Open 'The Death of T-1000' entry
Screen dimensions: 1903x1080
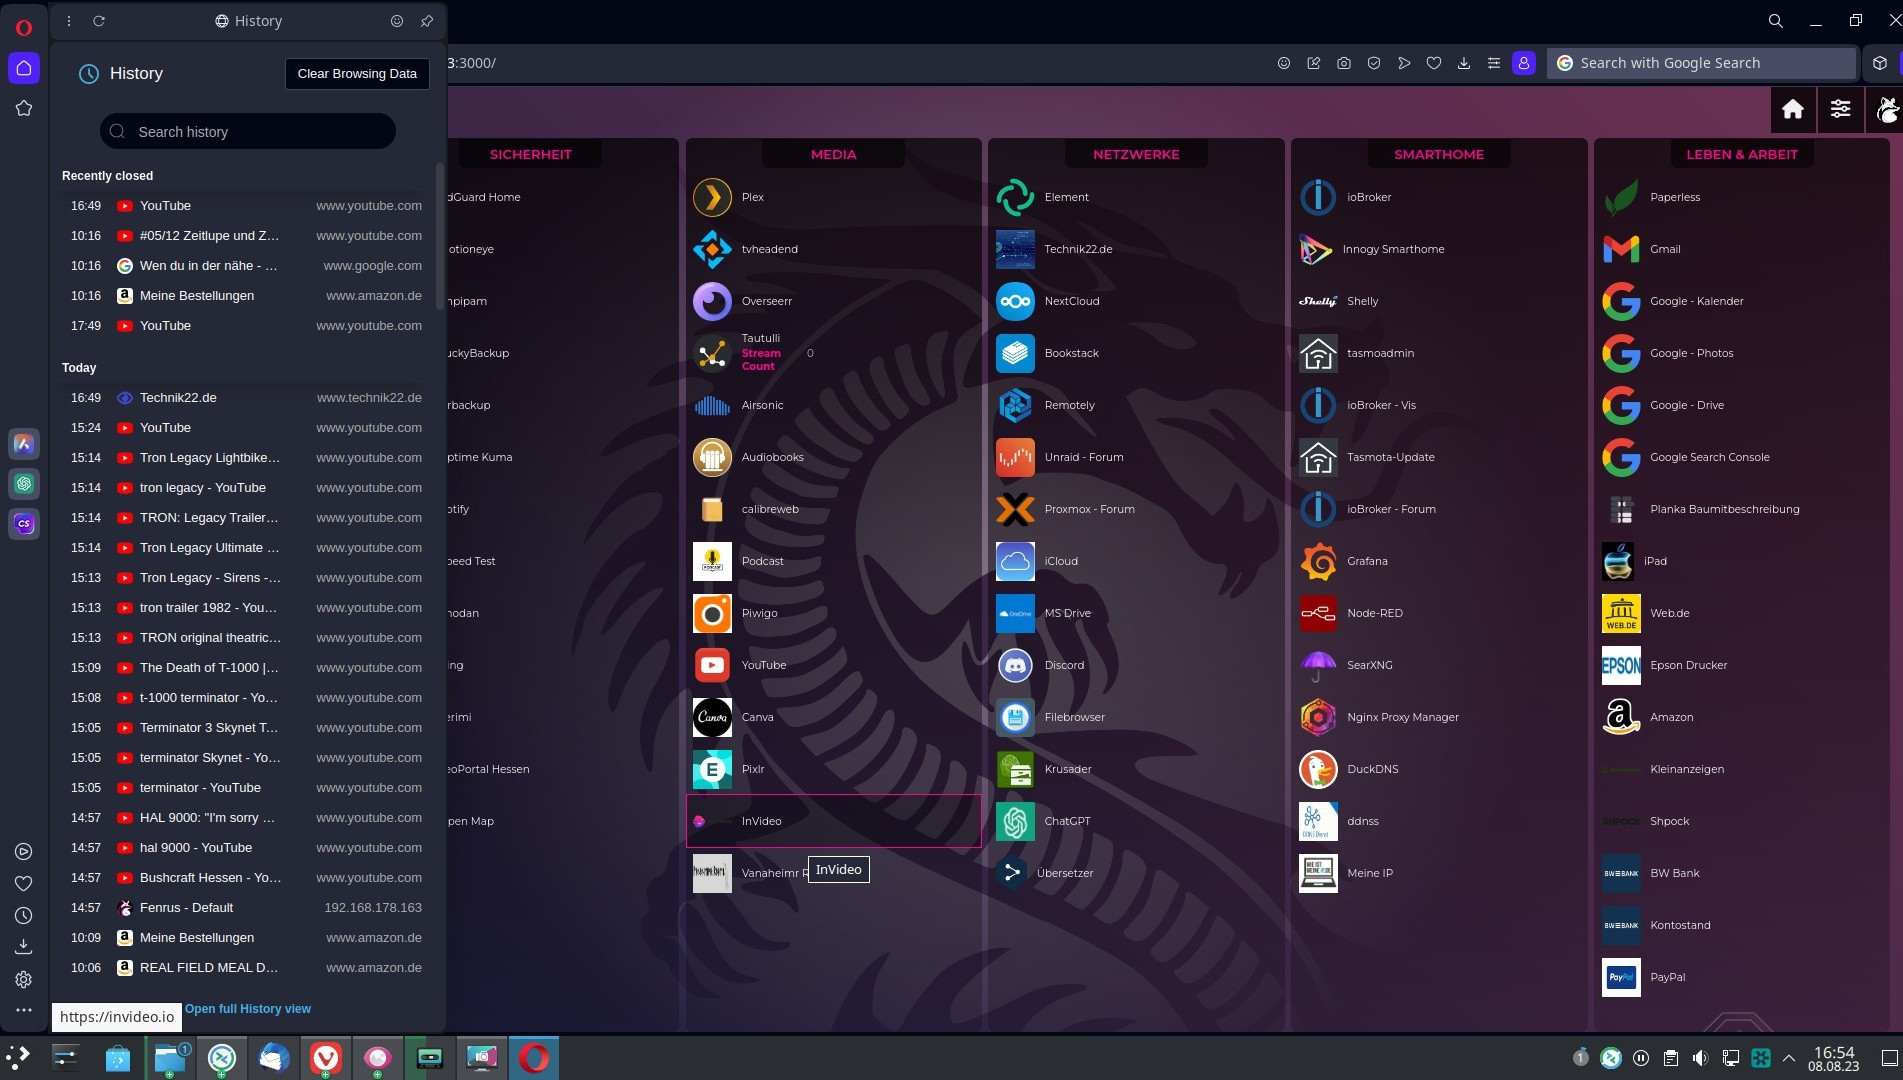pyautogui.click(x=242, y=667)
